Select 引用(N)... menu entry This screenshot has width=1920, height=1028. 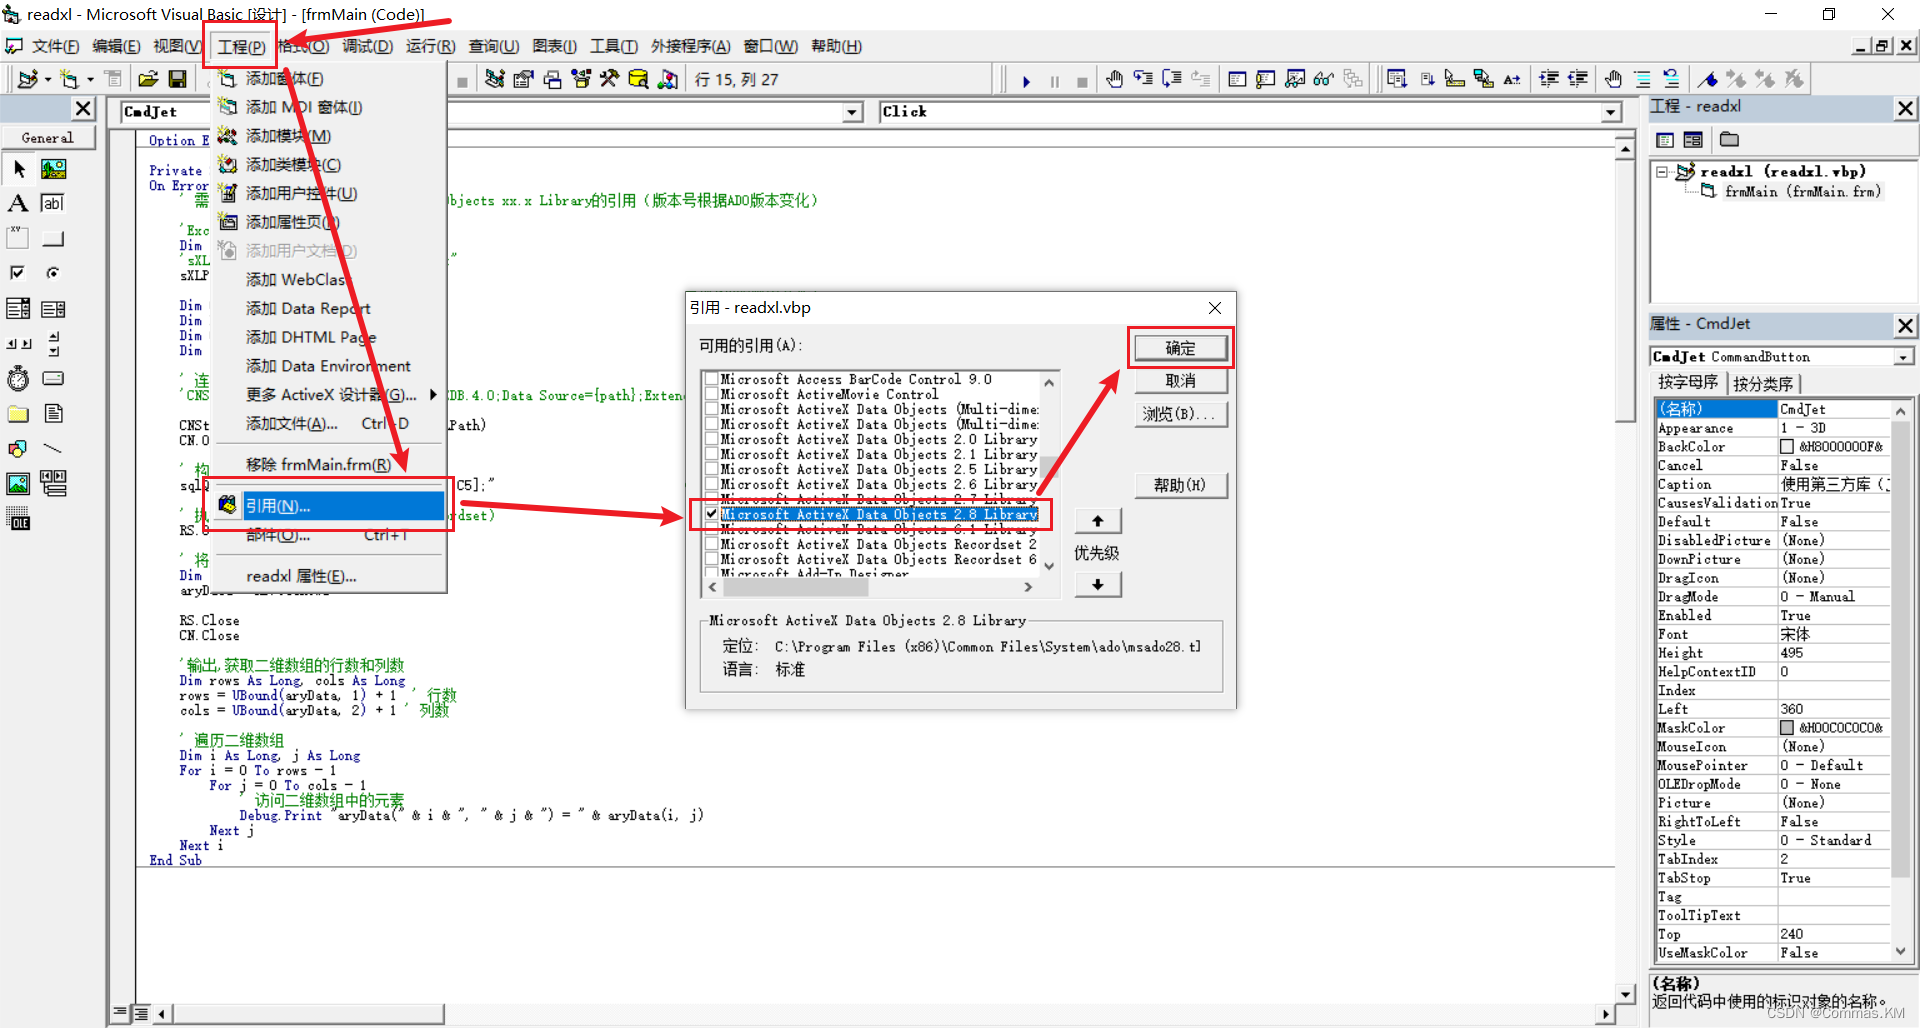point(330,506)
